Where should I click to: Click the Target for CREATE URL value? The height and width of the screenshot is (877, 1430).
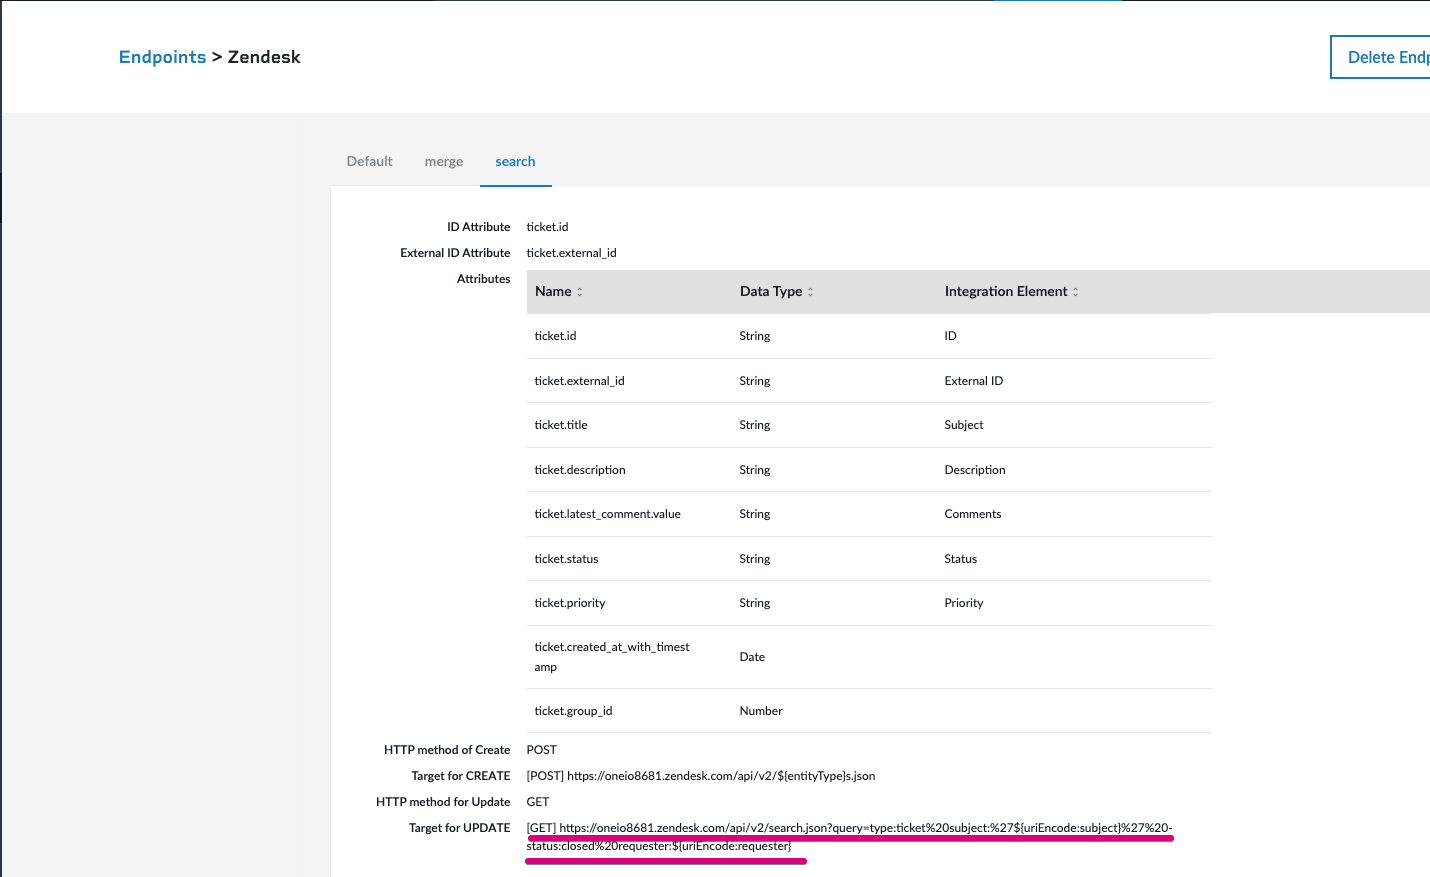pos(701,776)
